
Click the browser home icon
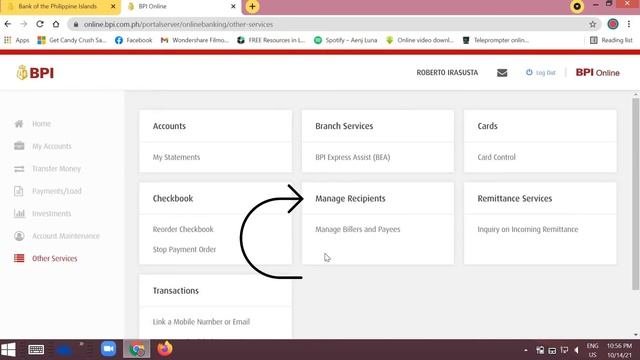(x=56, y=24)
